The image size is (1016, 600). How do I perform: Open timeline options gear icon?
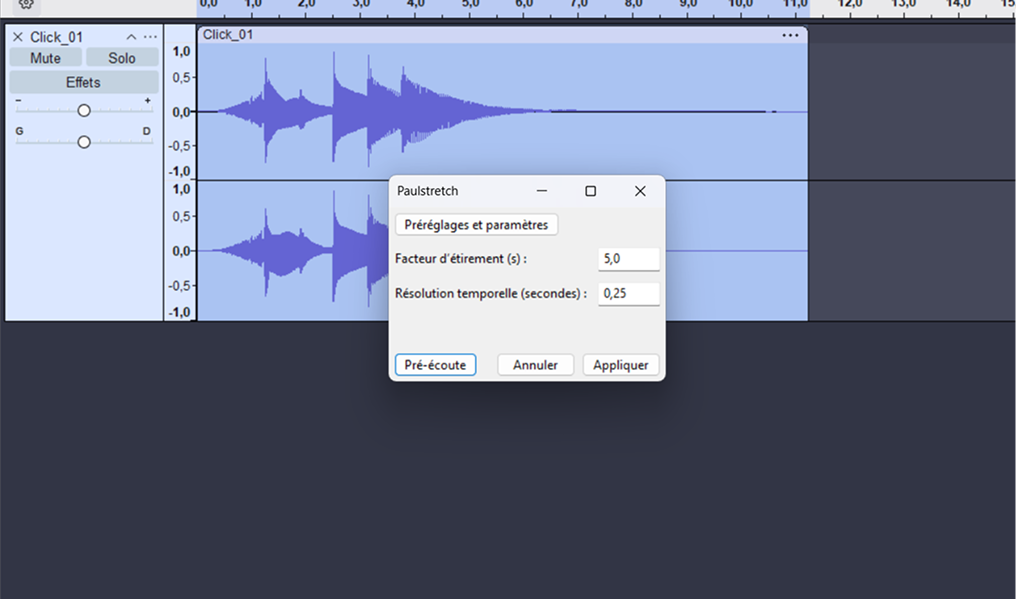[x=26, y=4]
